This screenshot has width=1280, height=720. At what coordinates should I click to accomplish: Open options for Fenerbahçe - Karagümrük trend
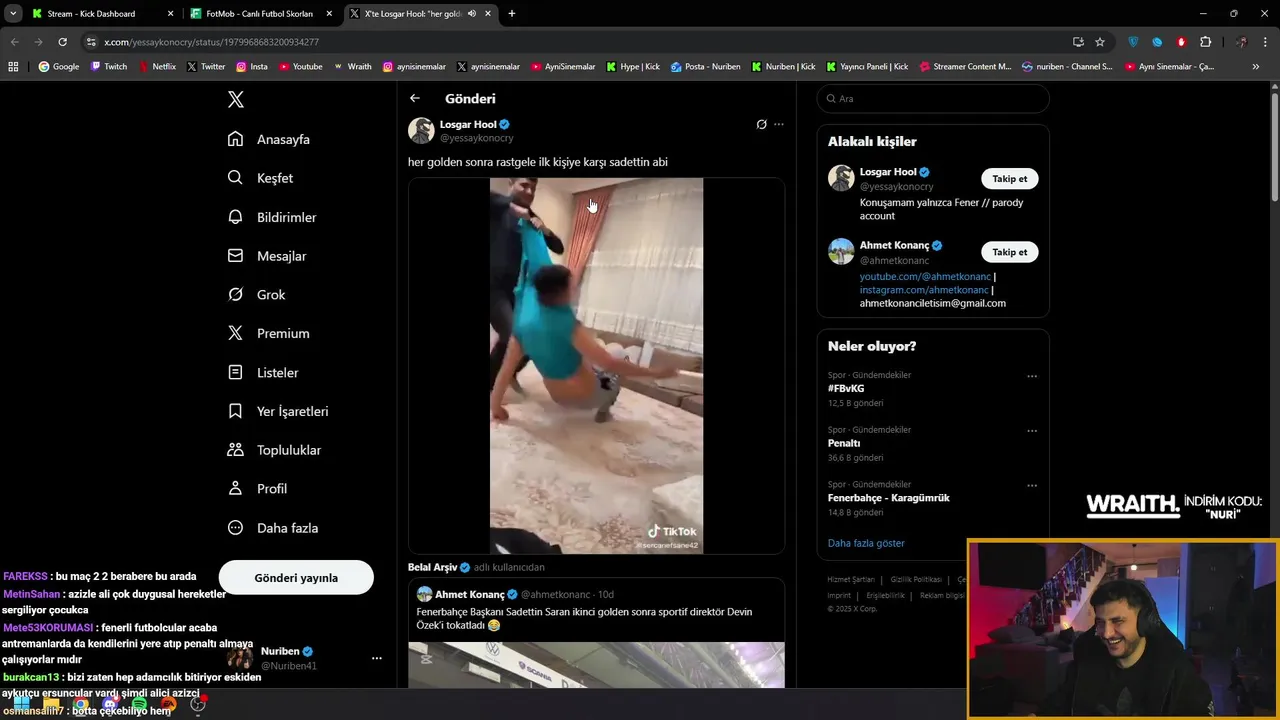[x=1032, y=485]
